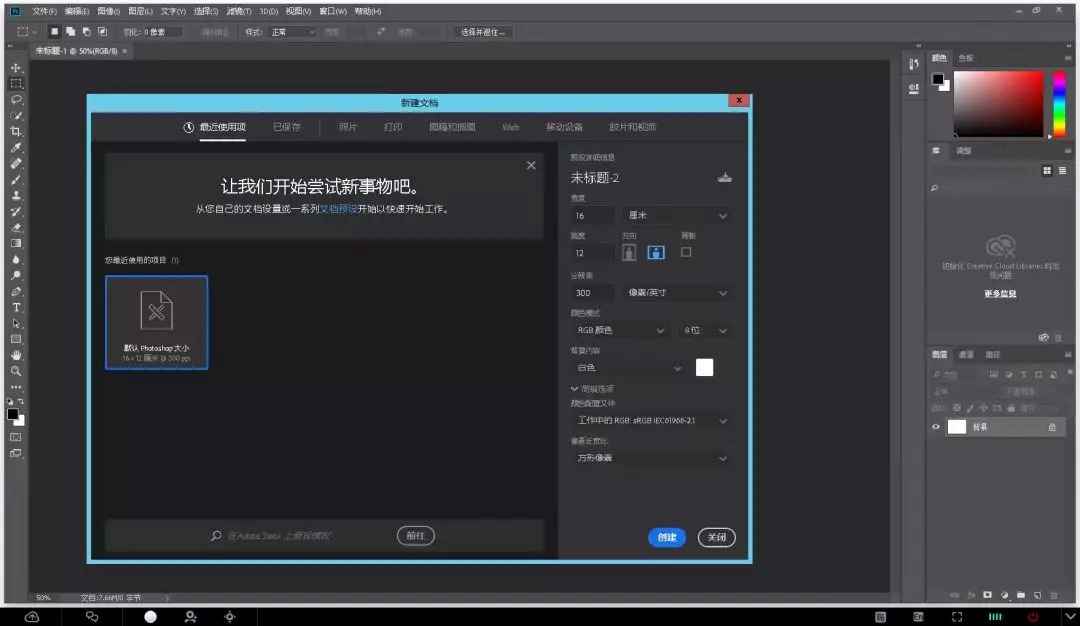
Task: Choose portrait orientation icon
Action: pos(629,253)
